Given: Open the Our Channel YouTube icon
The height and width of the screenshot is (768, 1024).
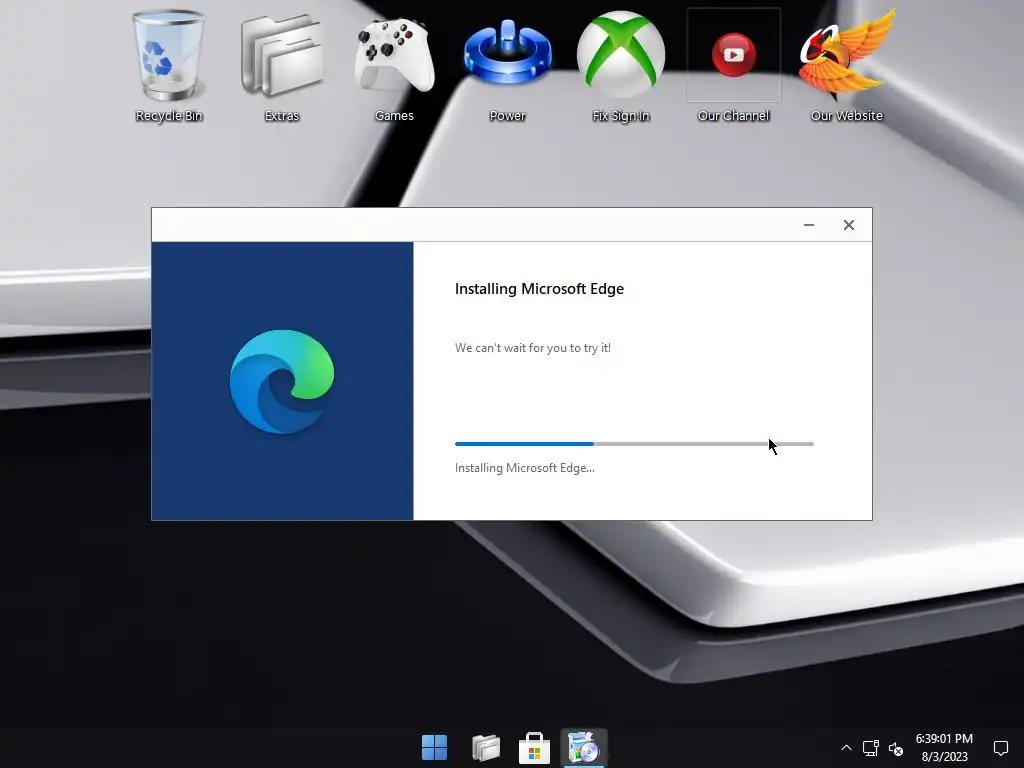Looking at the screenshot, I should (x=733, y=65).
